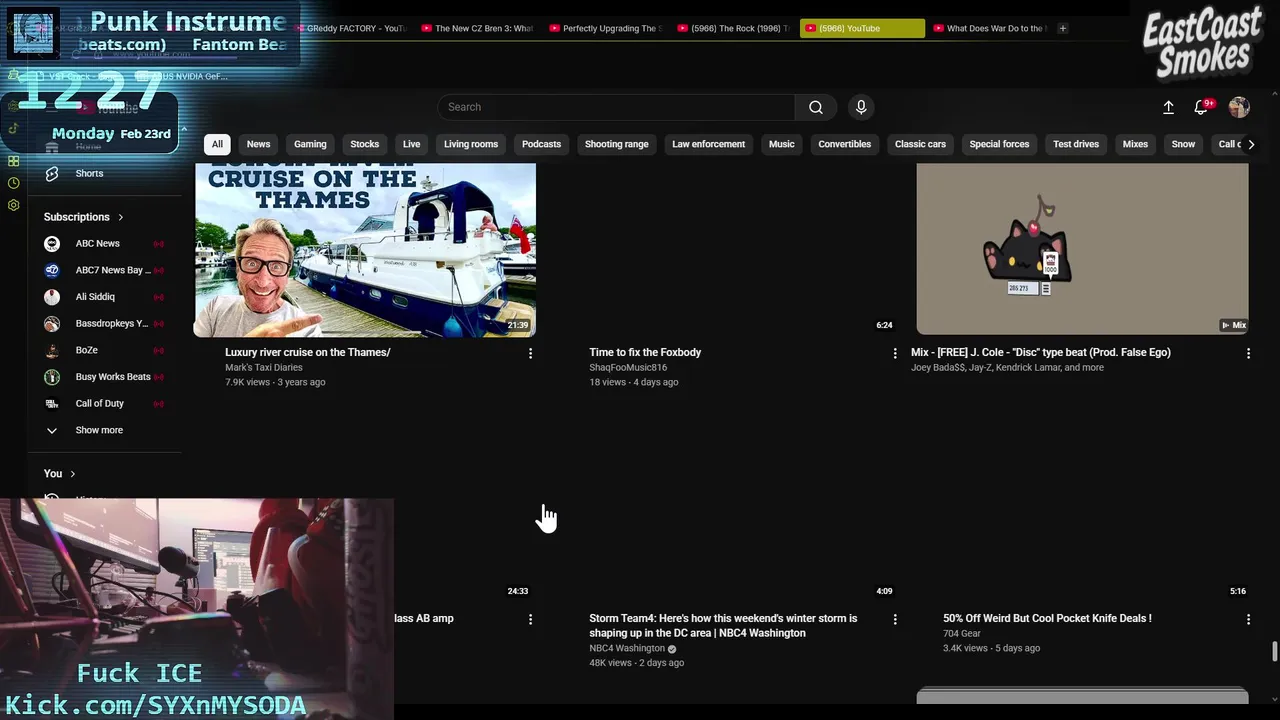Switch to Perfectly Upgrading browser tab
1280x720 pixels.
click(x=607, y=28)
